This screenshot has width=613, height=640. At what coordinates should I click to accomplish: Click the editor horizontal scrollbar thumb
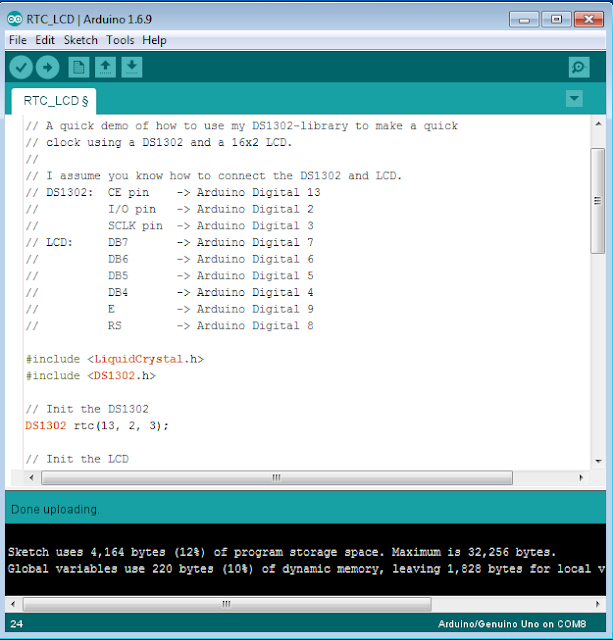pyautogui.click(x=277, y=478)
